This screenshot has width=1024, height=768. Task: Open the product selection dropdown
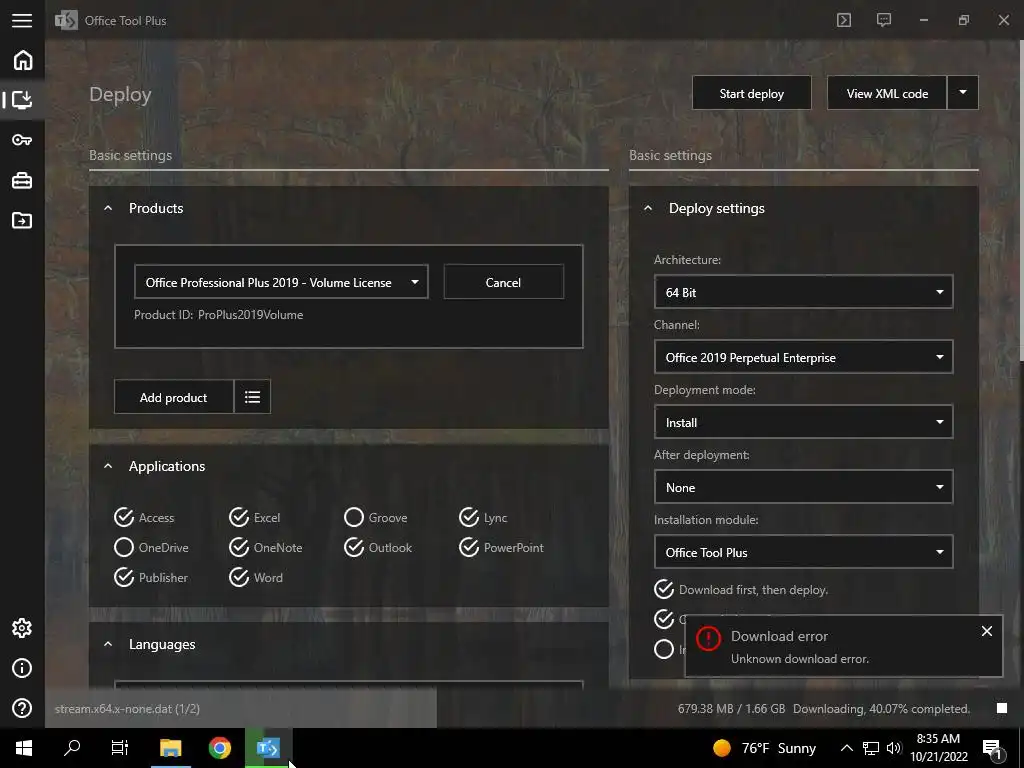(x=281, y=282)
